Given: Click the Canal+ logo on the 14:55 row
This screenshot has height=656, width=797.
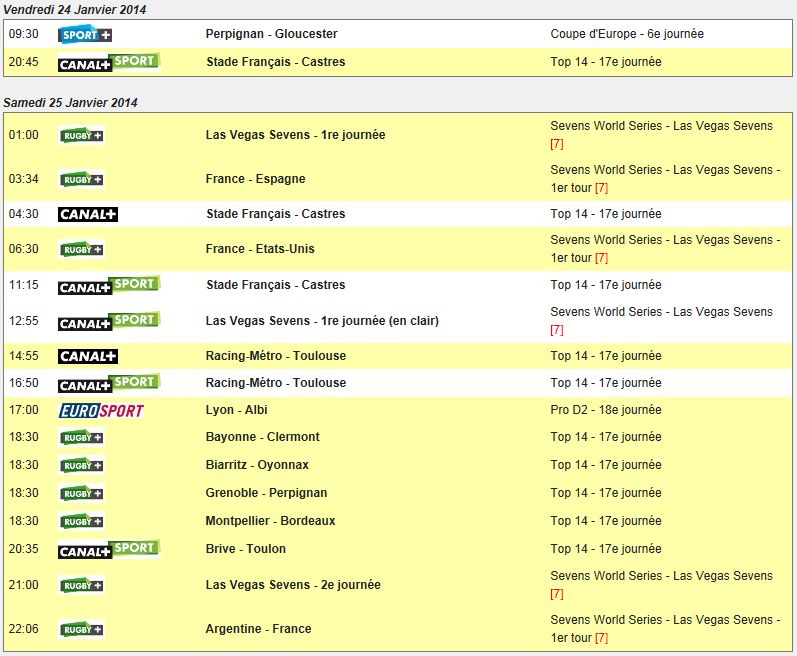Looking at the screenshot, I should tap(88, 356).
